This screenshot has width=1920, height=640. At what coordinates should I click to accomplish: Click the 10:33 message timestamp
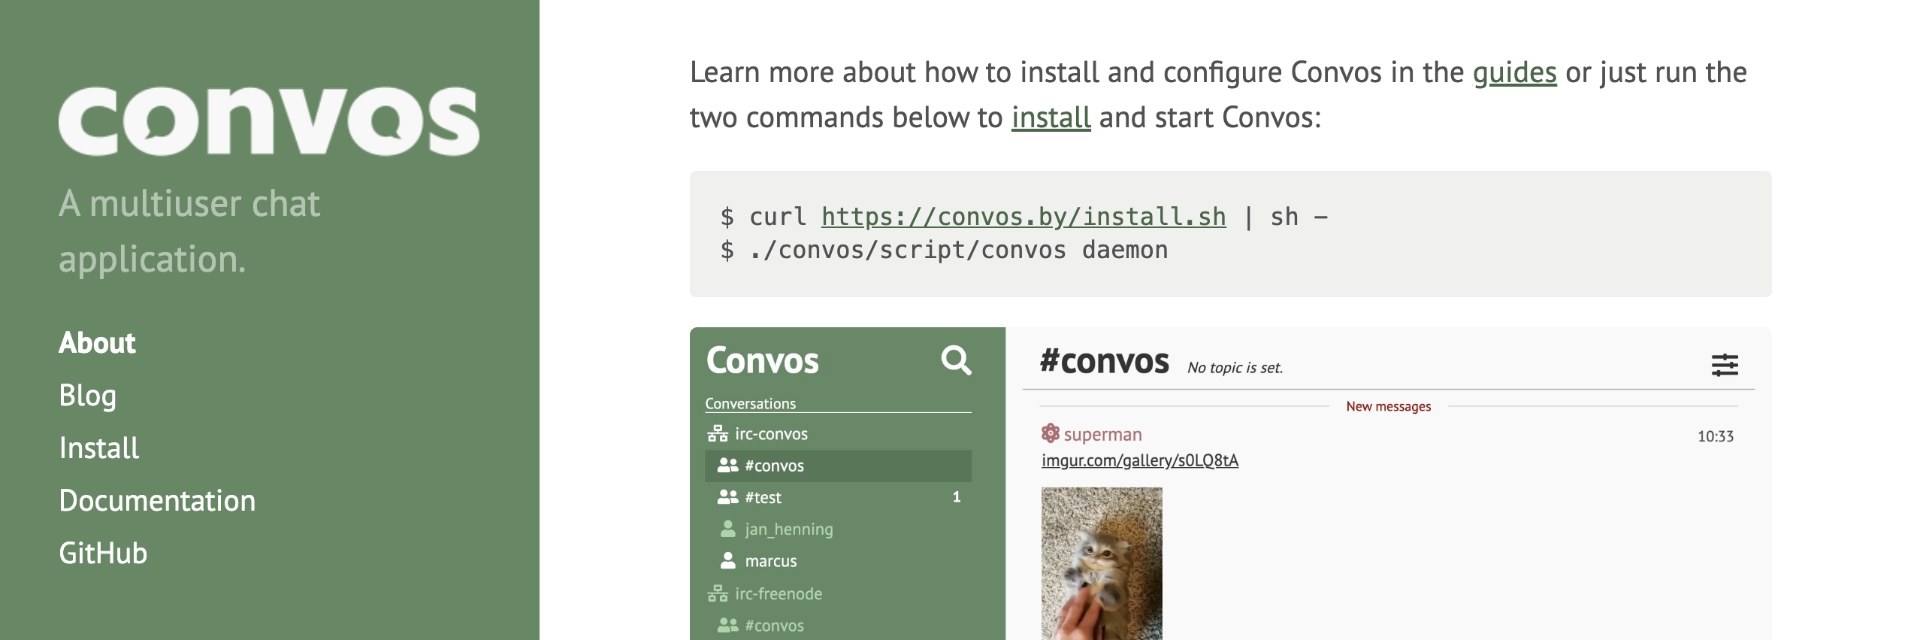pos(1715,437)
